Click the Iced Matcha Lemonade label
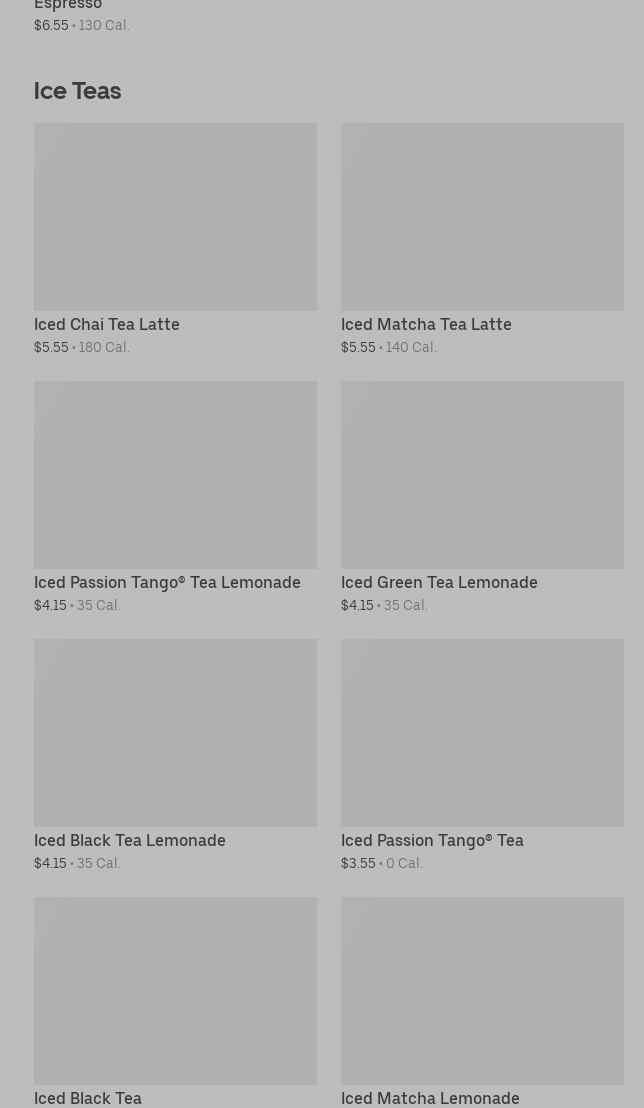The width and height of the screenshot is (644, 1108). [x=430, y=1097]
